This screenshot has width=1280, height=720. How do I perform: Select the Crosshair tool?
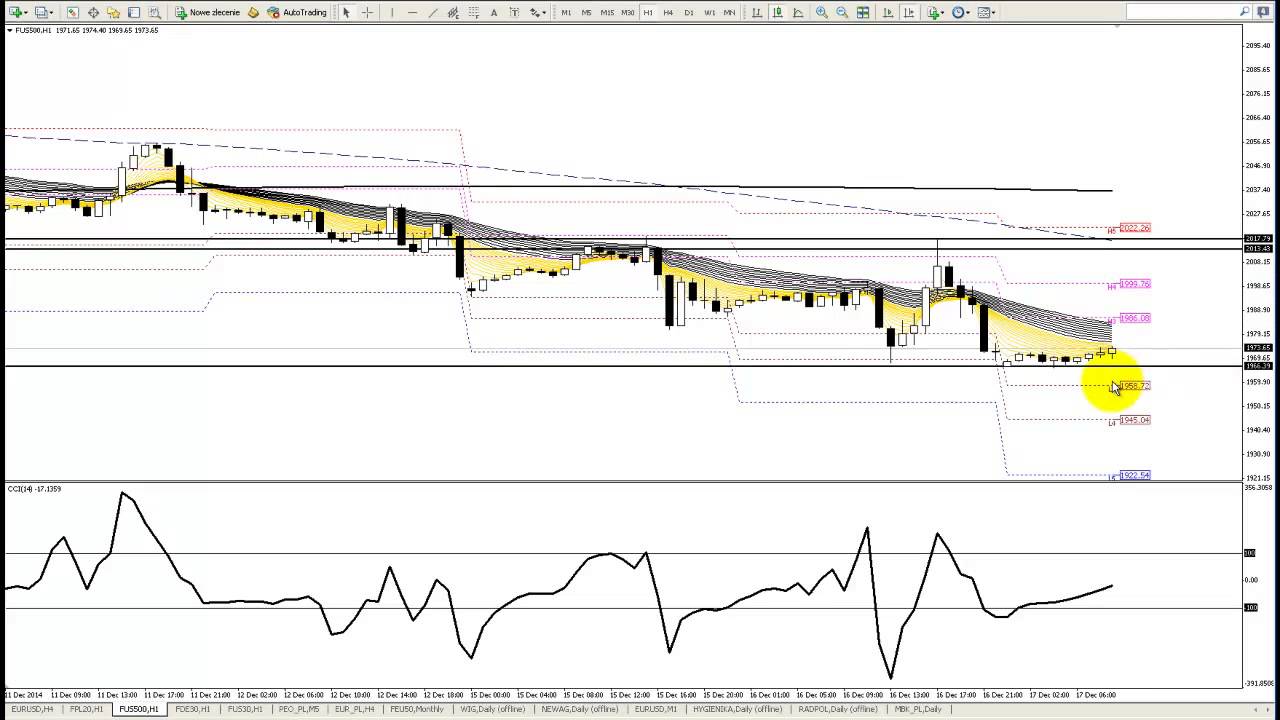click(x=367, y=12)
